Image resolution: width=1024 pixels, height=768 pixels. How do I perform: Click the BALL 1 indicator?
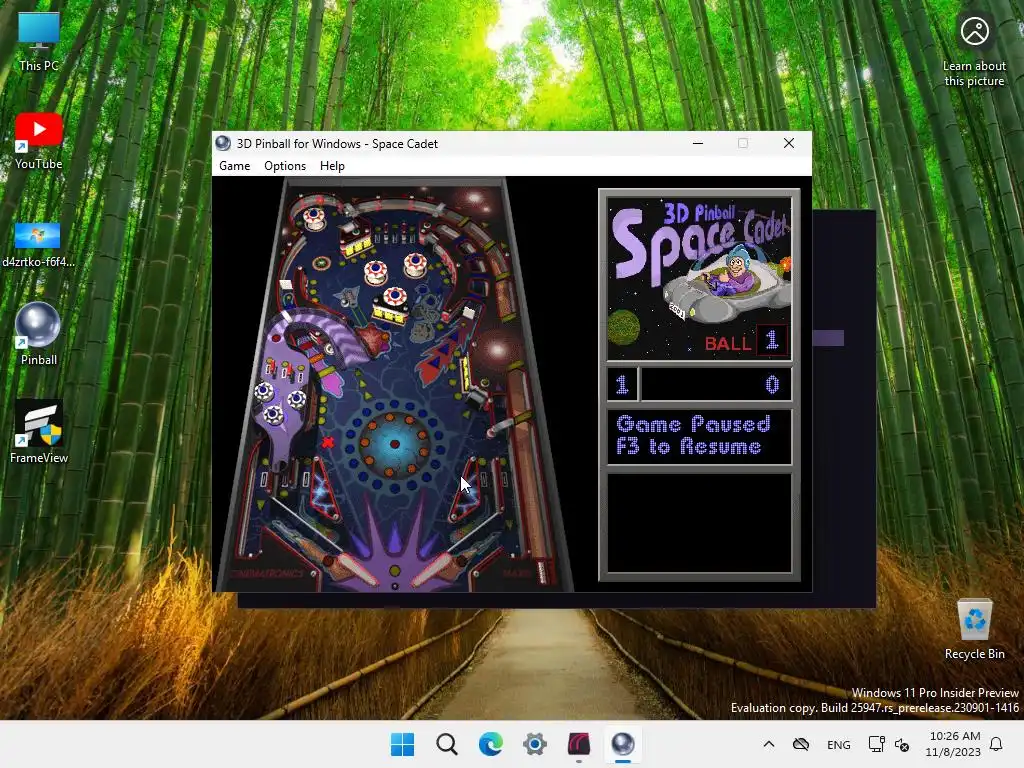tap(746, 342)
